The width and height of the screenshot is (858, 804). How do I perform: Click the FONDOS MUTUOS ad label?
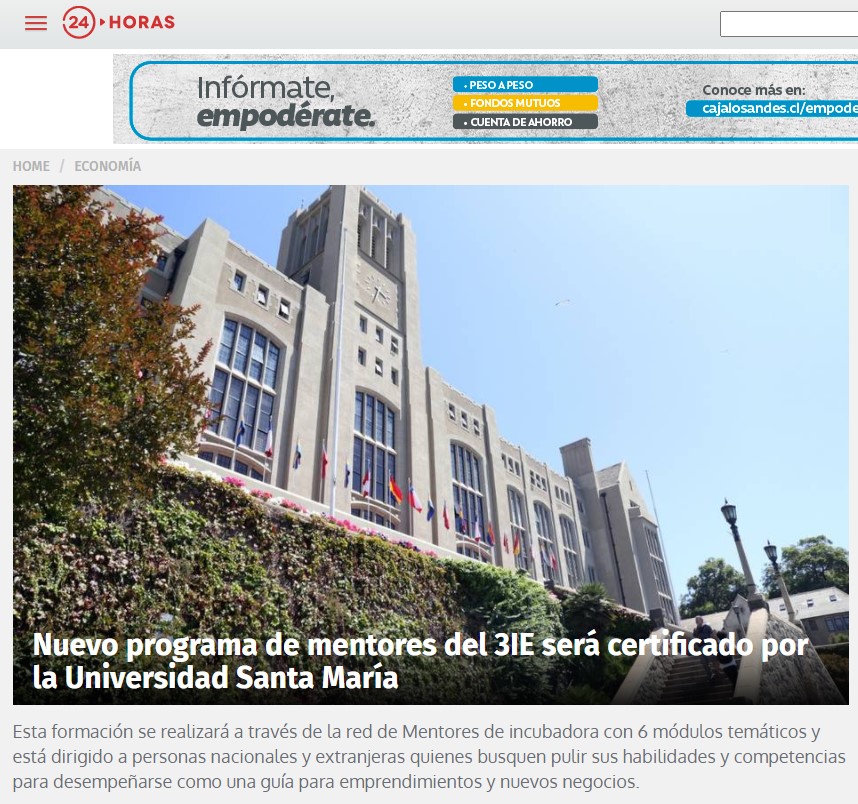(525, 103)
